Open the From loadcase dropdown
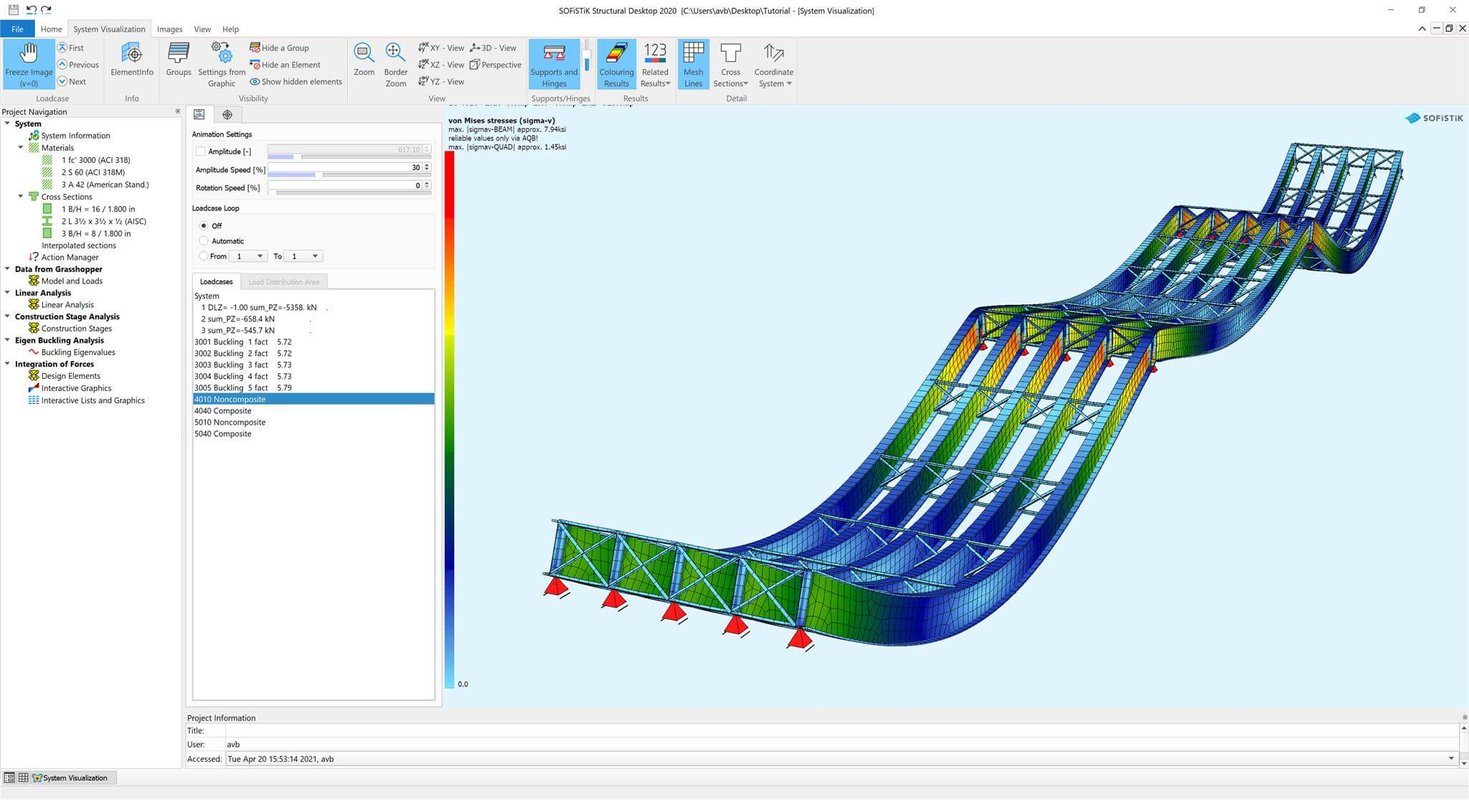 249,256
